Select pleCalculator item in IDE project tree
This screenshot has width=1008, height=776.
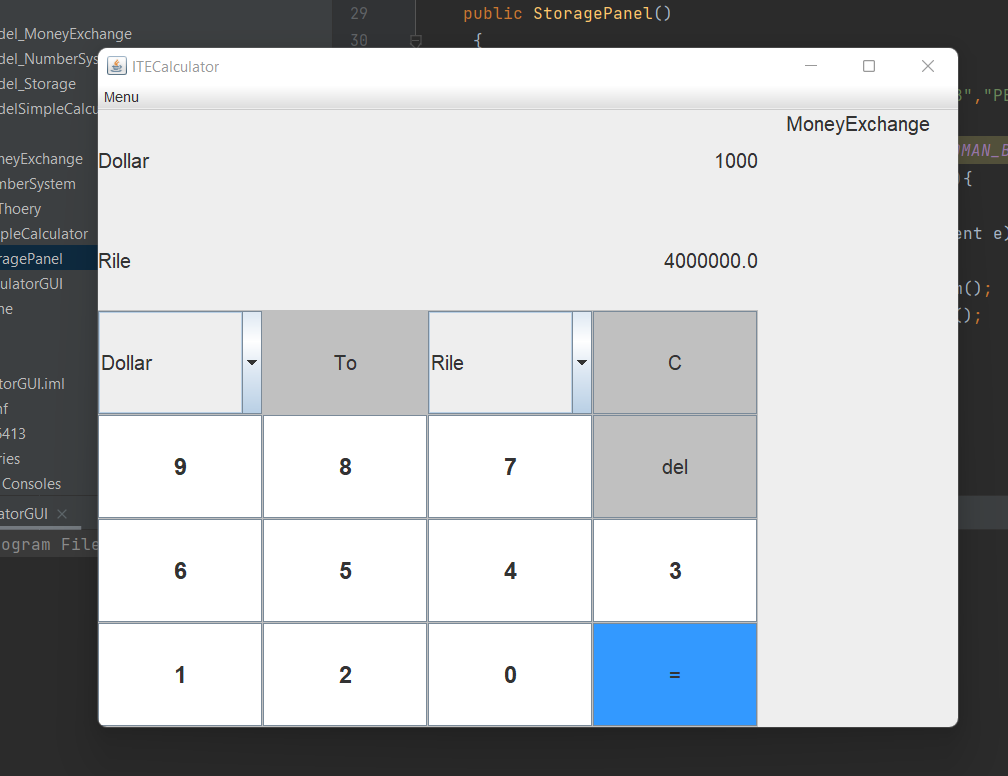click(x=44, y=234)
